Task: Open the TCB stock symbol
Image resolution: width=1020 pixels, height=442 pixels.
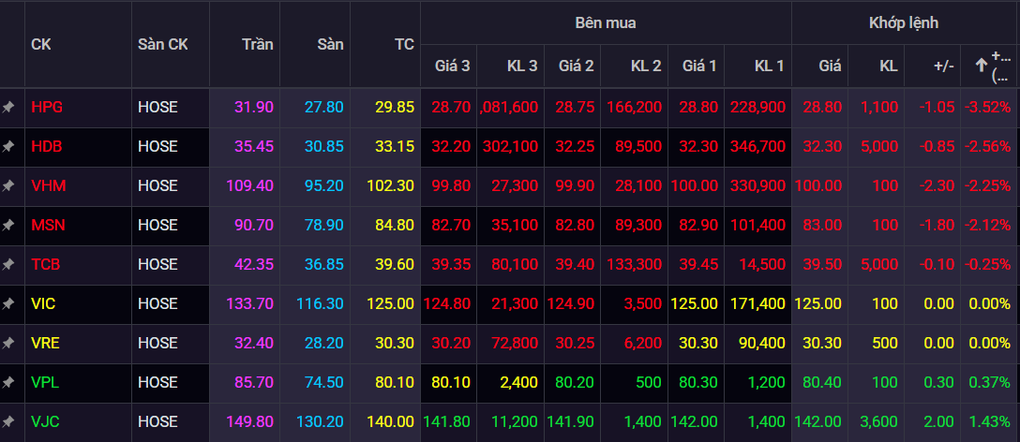Action: coord(46,264)
